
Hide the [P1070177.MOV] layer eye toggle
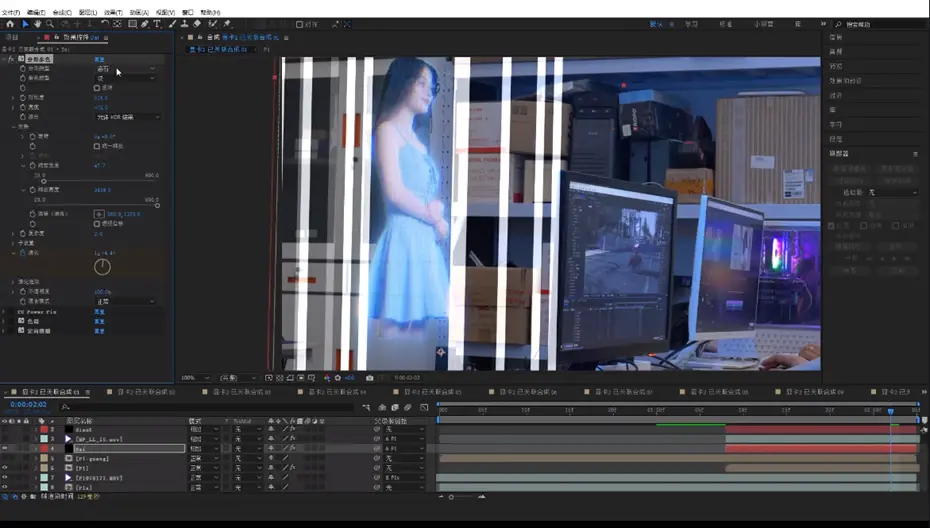tap(5, 478)
